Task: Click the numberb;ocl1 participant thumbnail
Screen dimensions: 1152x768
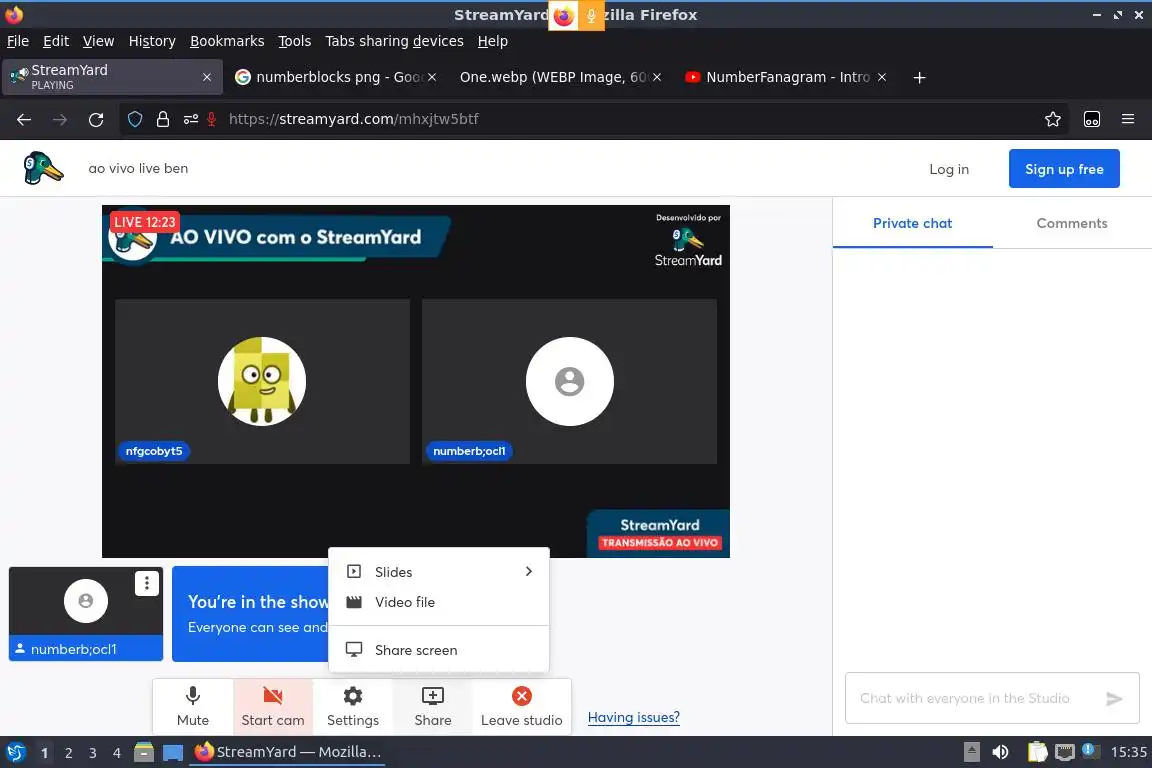Action: 86,614
